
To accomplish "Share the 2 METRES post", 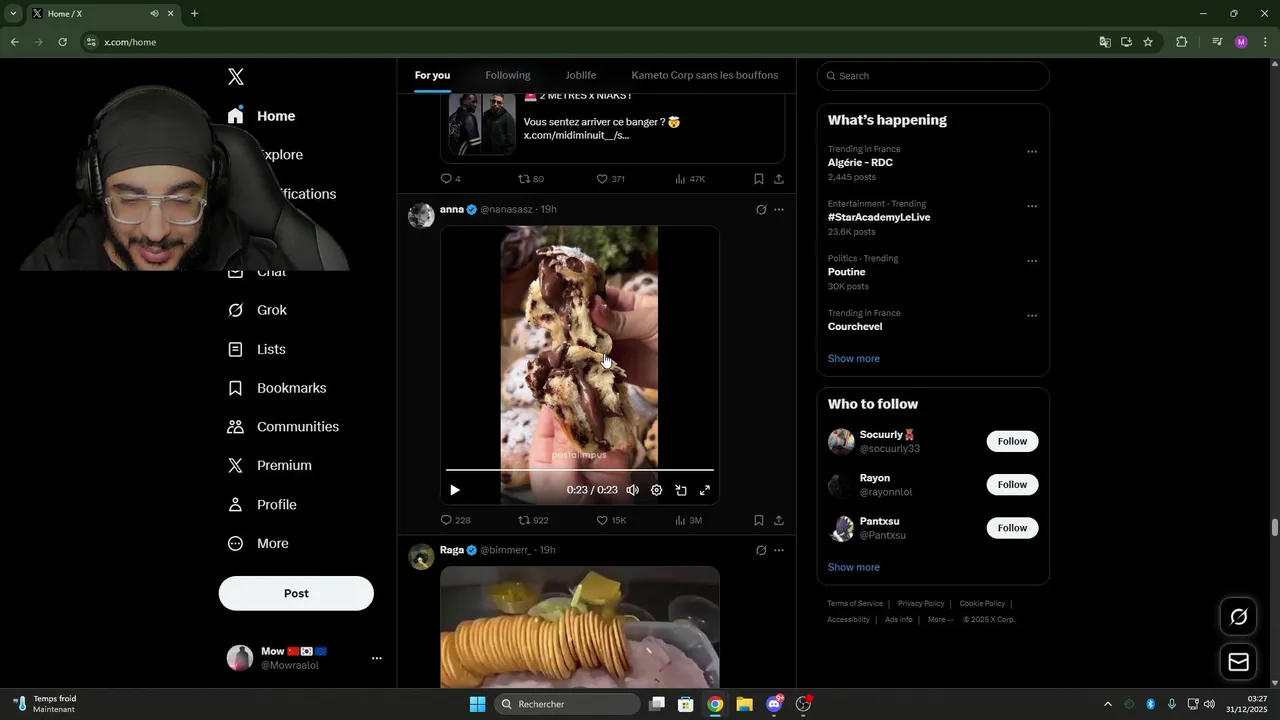I will pyautogui.click(x=779, y=179).
